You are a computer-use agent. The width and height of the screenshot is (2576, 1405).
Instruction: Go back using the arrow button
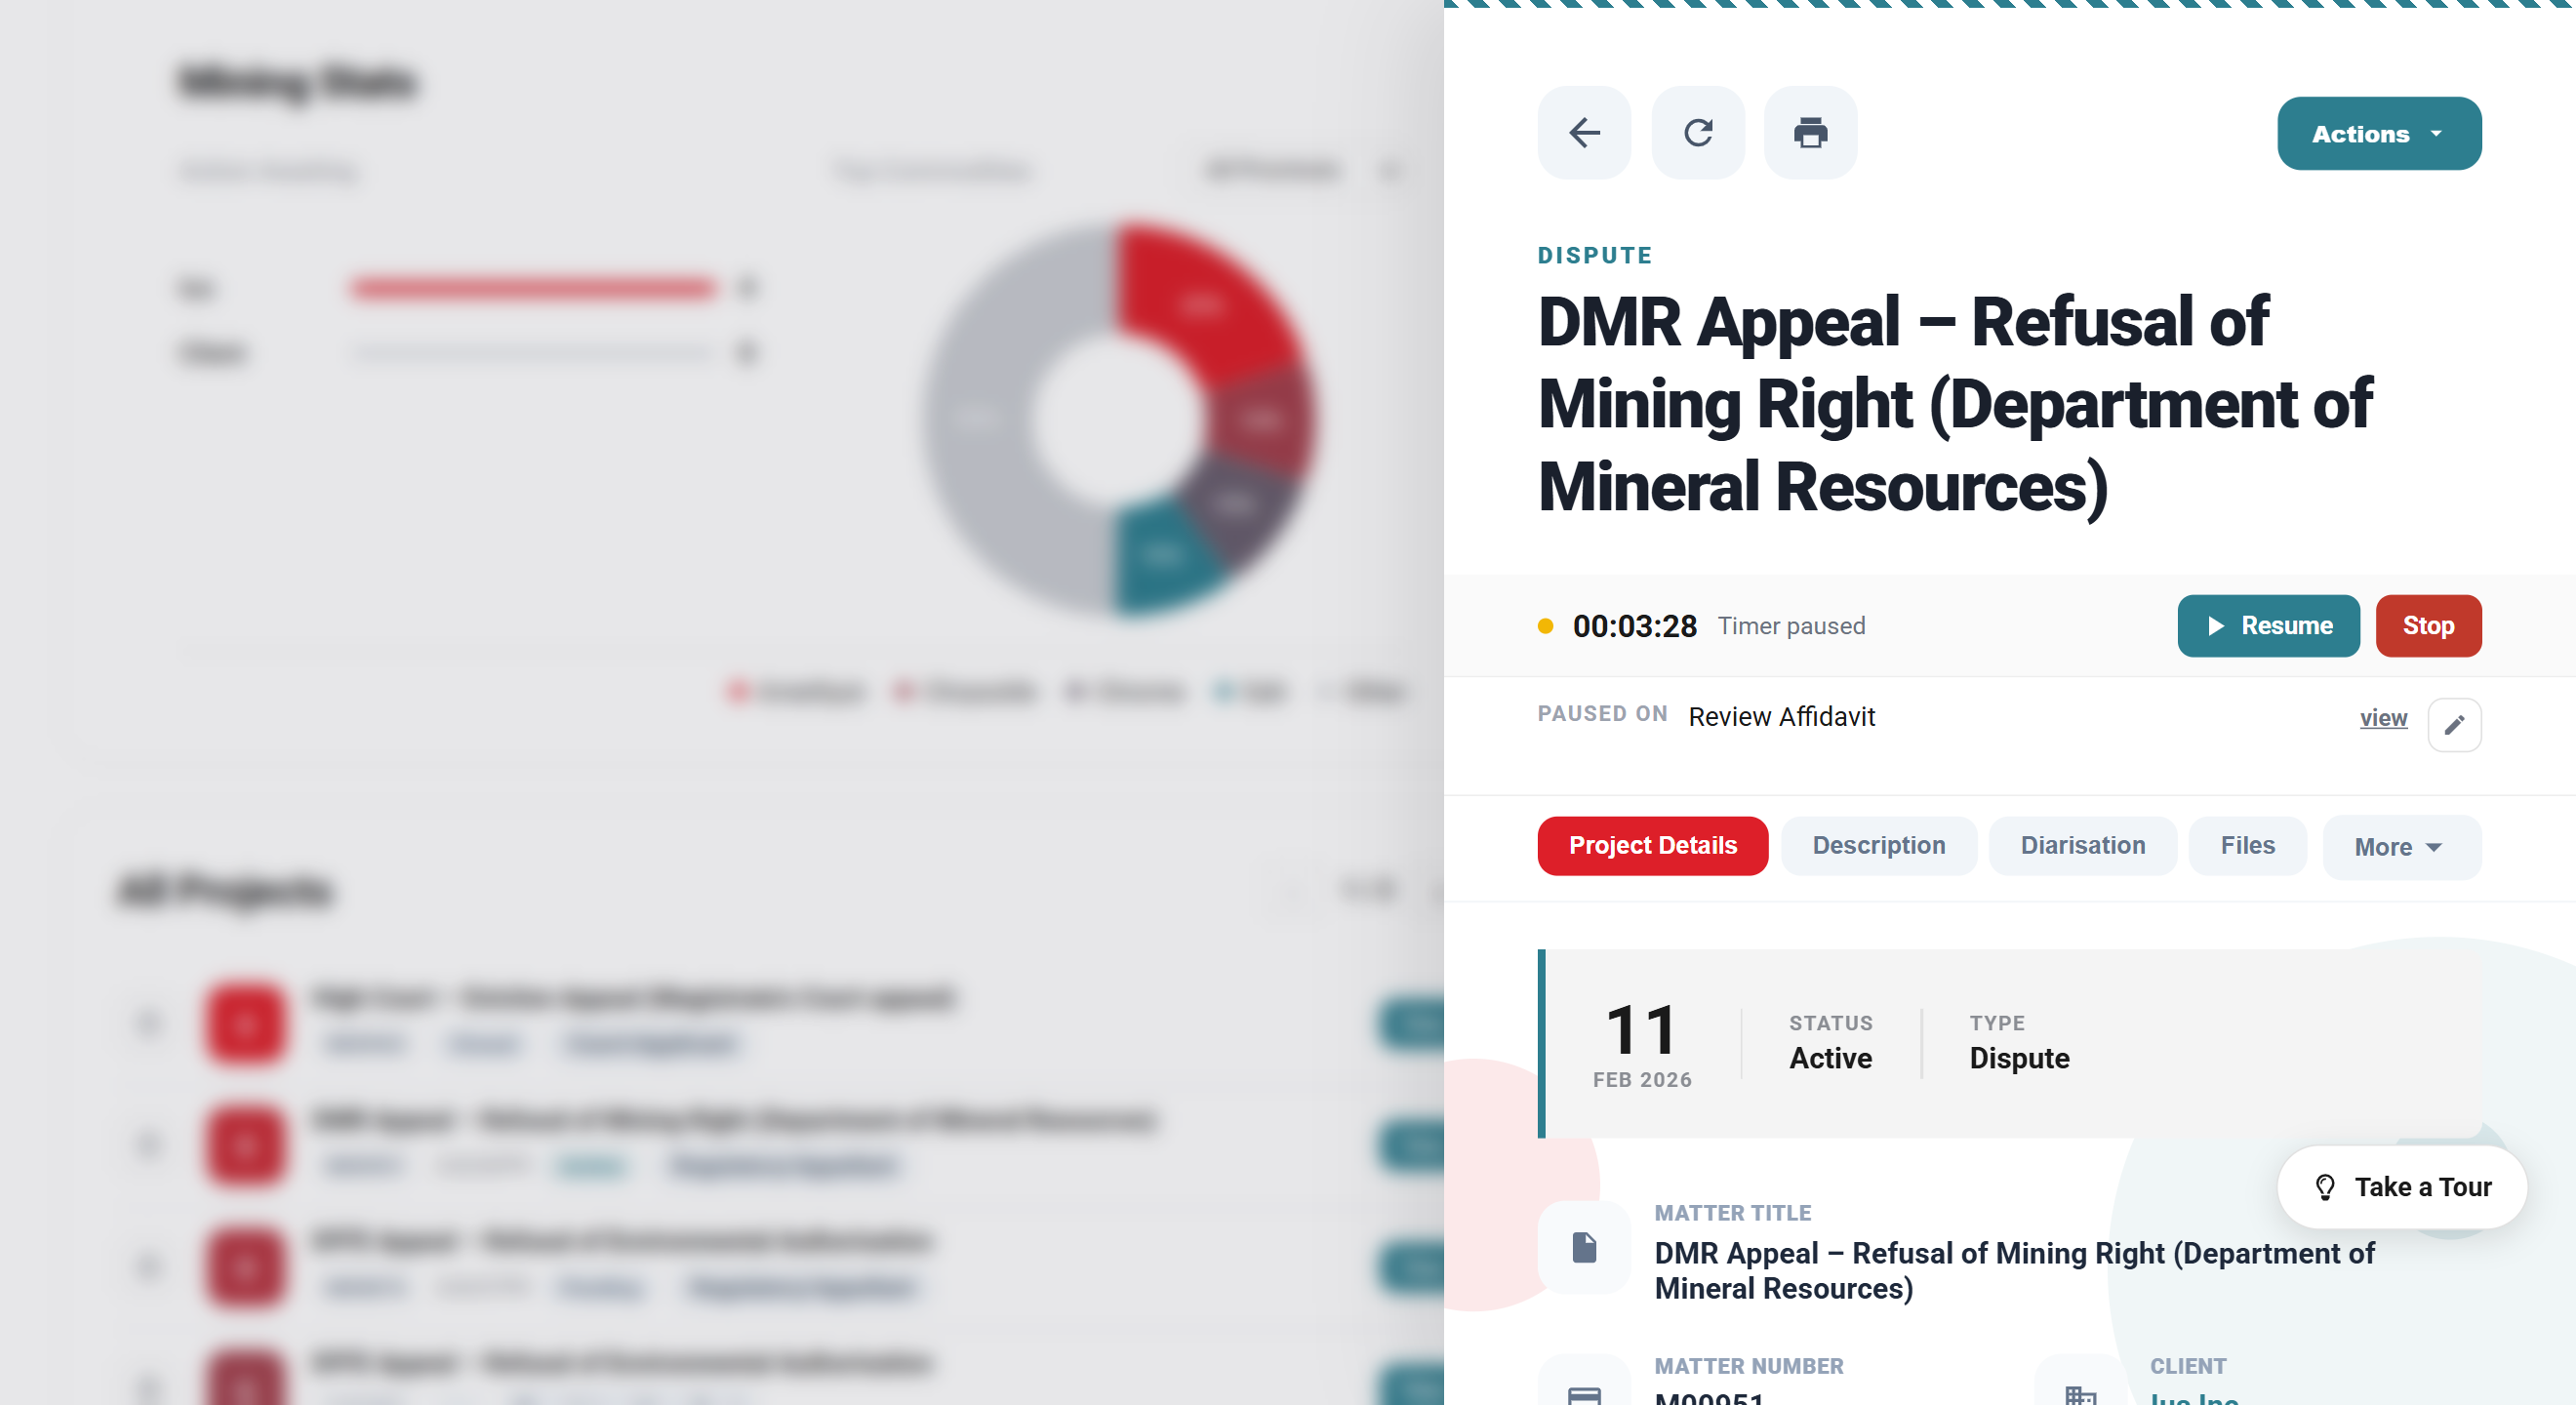1584,133
